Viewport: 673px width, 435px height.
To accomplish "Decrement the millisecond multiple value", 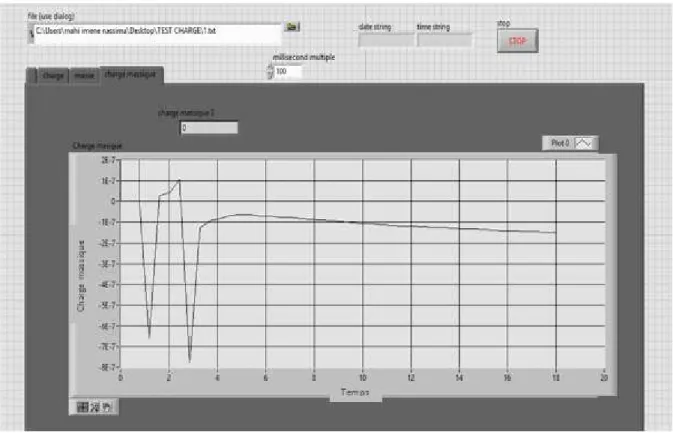I will (x=270, y=75).
